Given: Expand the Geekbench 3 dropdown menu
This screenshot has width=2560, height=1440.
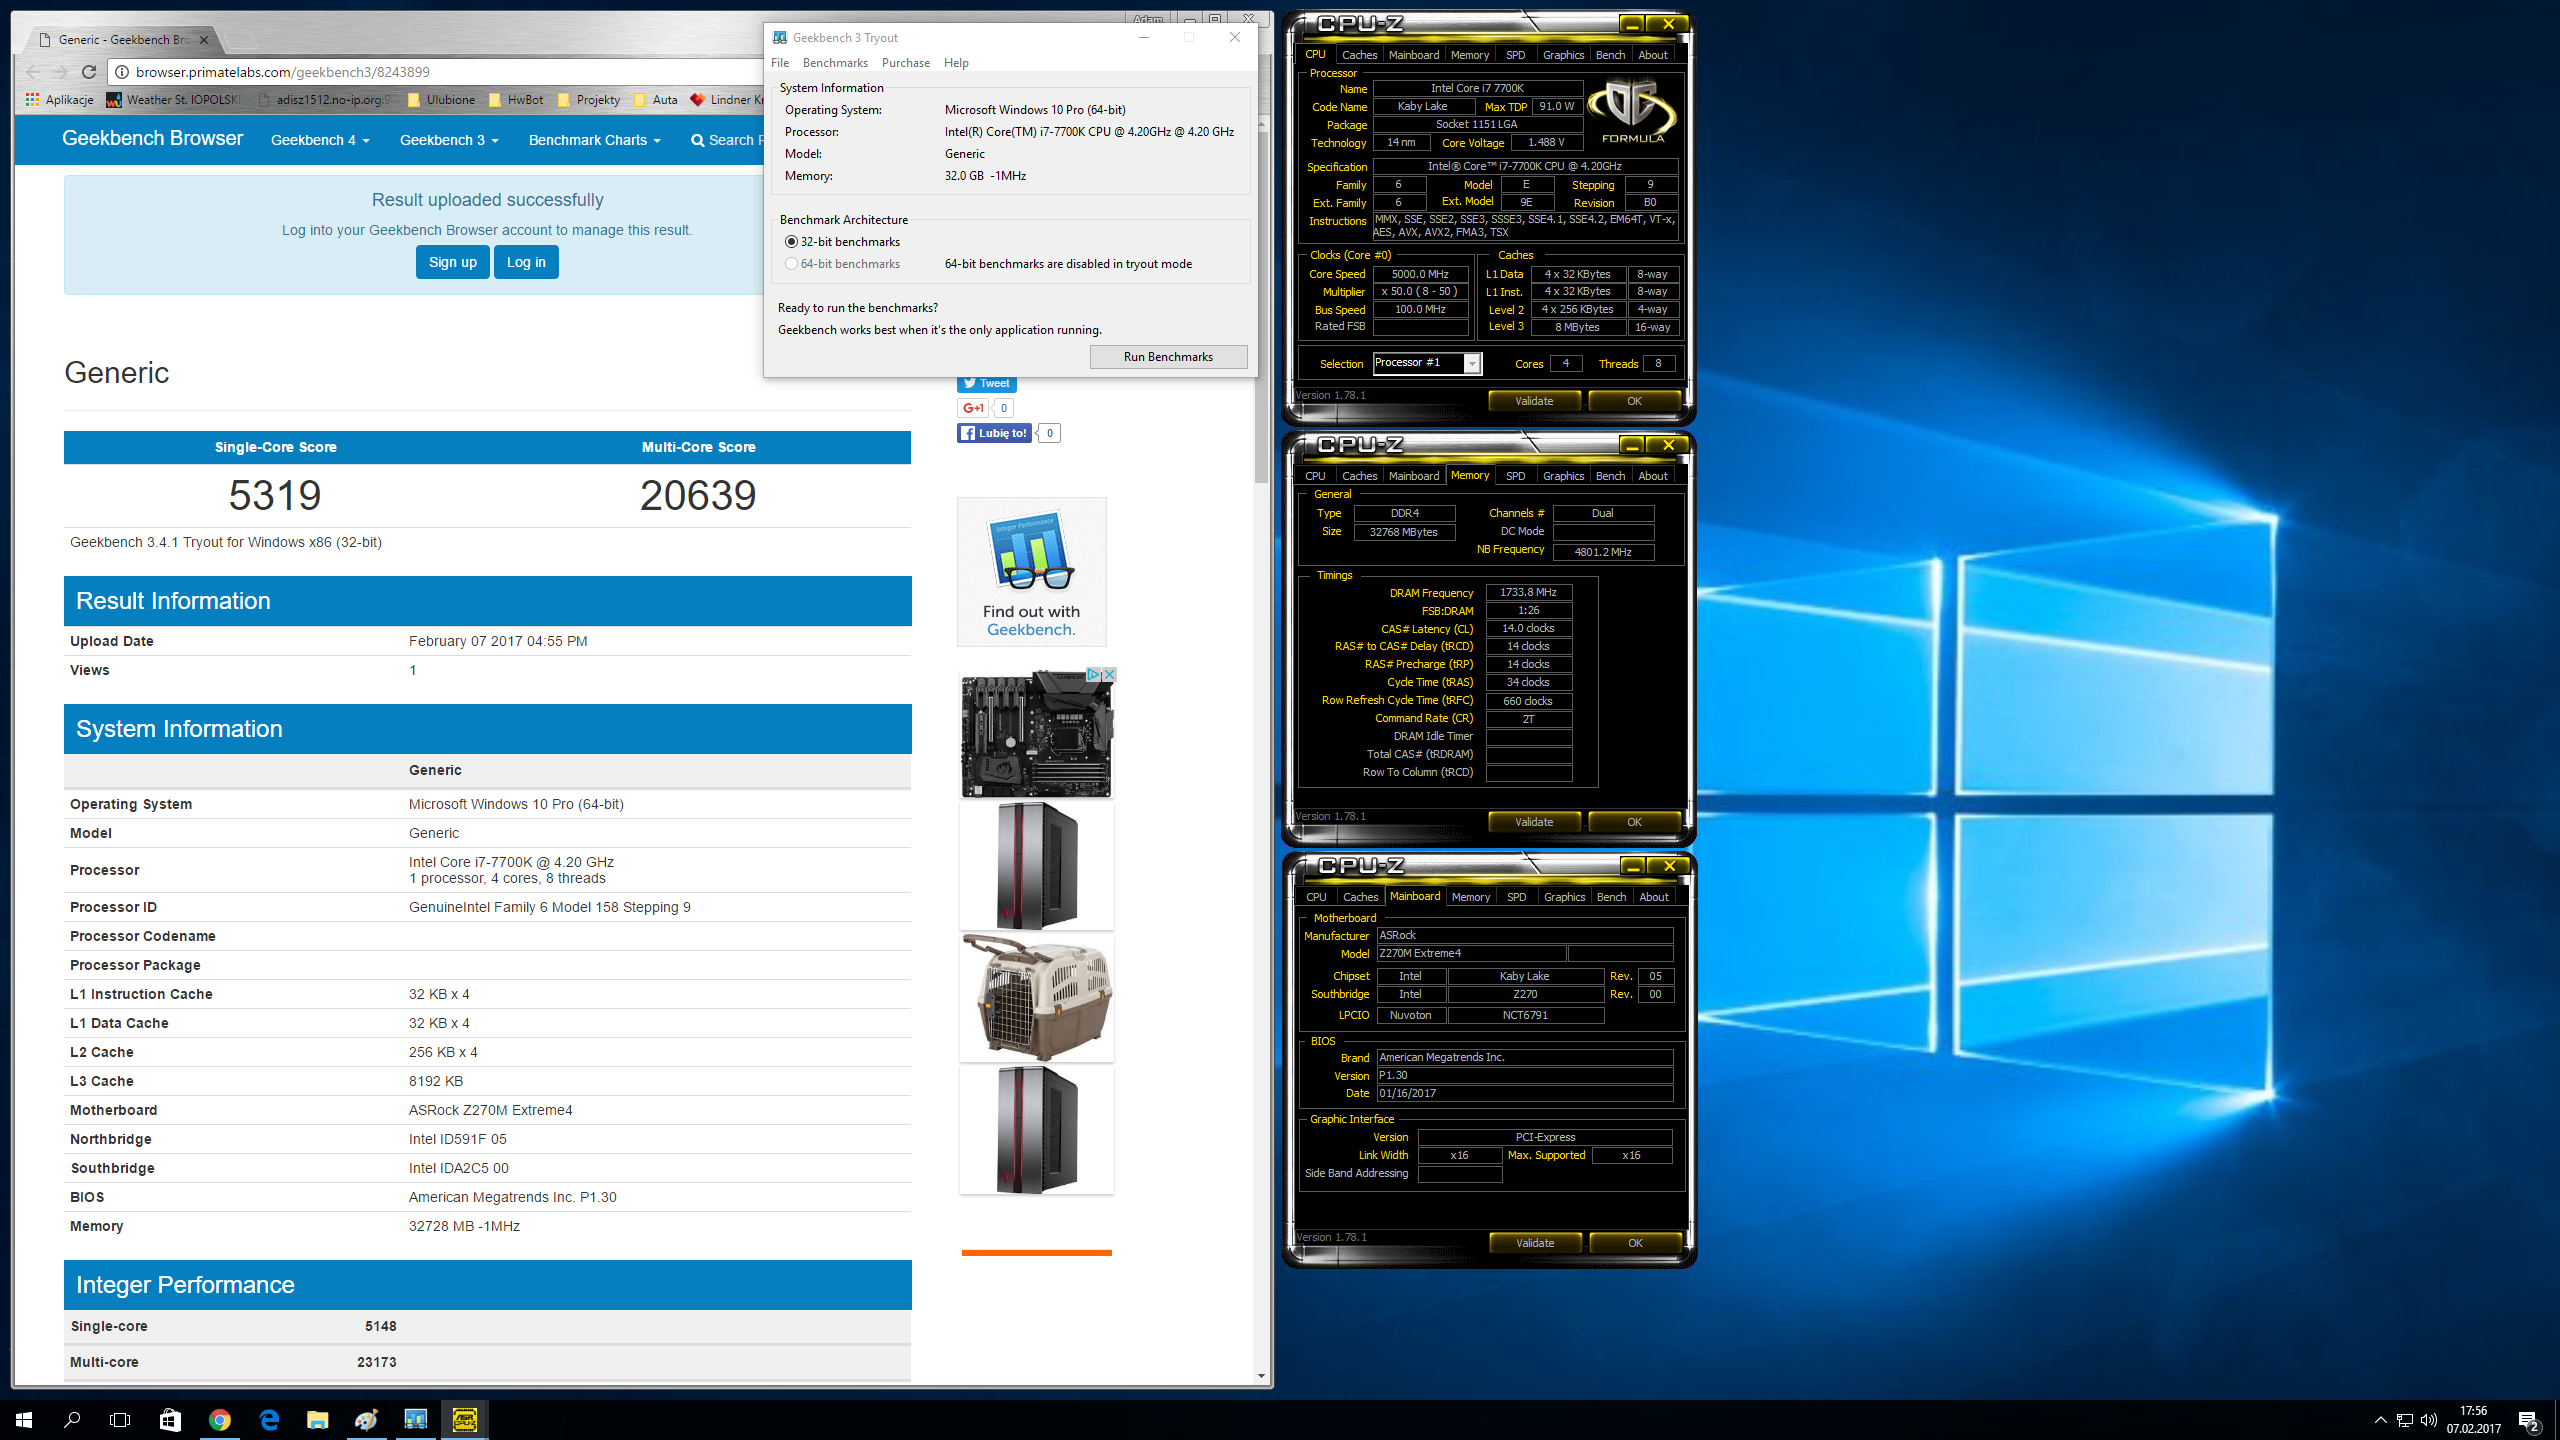Looking at the screenshot, I should 449,140.
